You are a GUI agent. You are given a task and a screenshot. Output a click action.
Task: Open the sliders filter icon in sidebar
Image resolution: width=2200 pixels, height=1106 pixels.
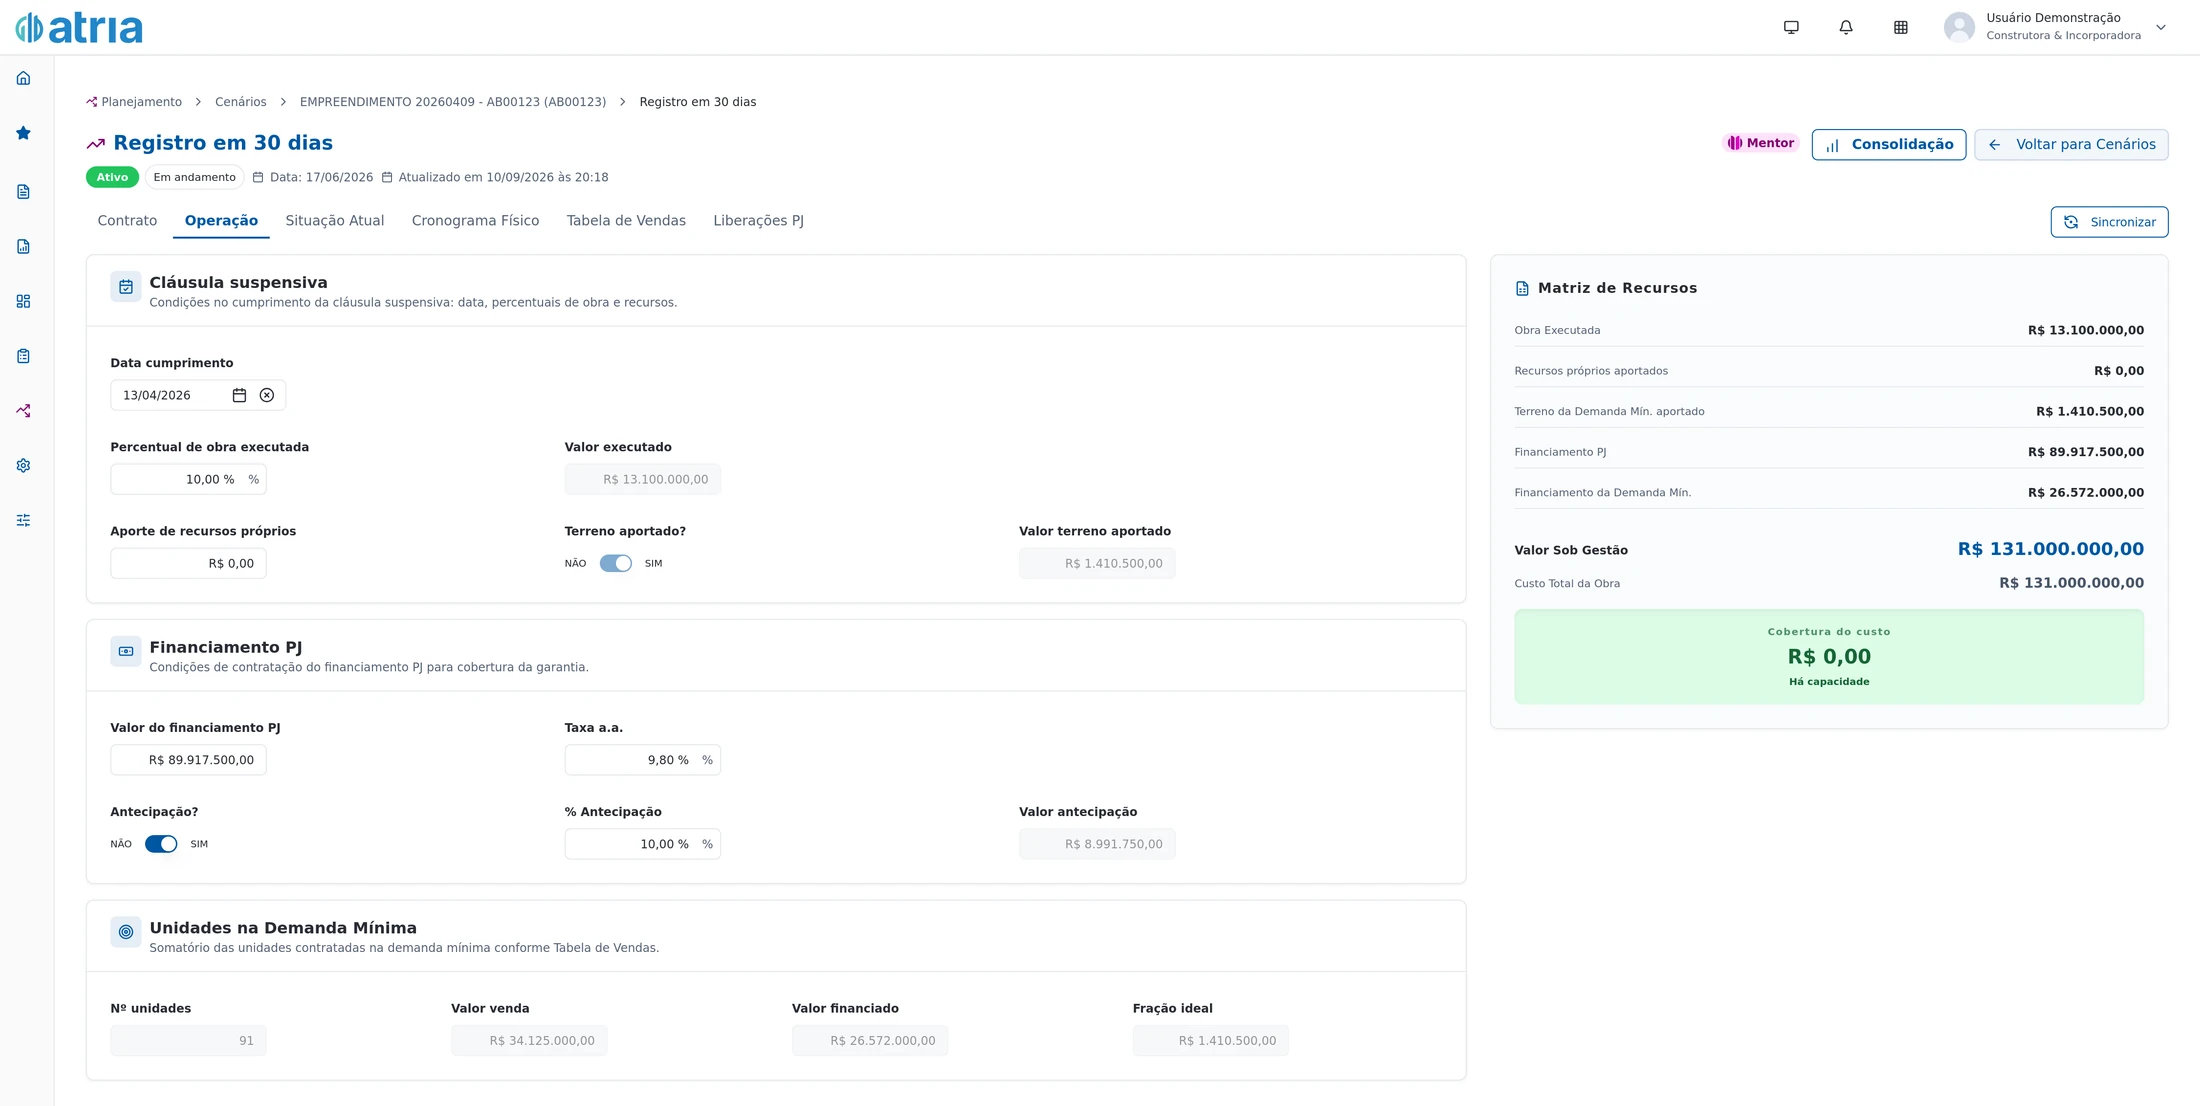pos(23,520)
